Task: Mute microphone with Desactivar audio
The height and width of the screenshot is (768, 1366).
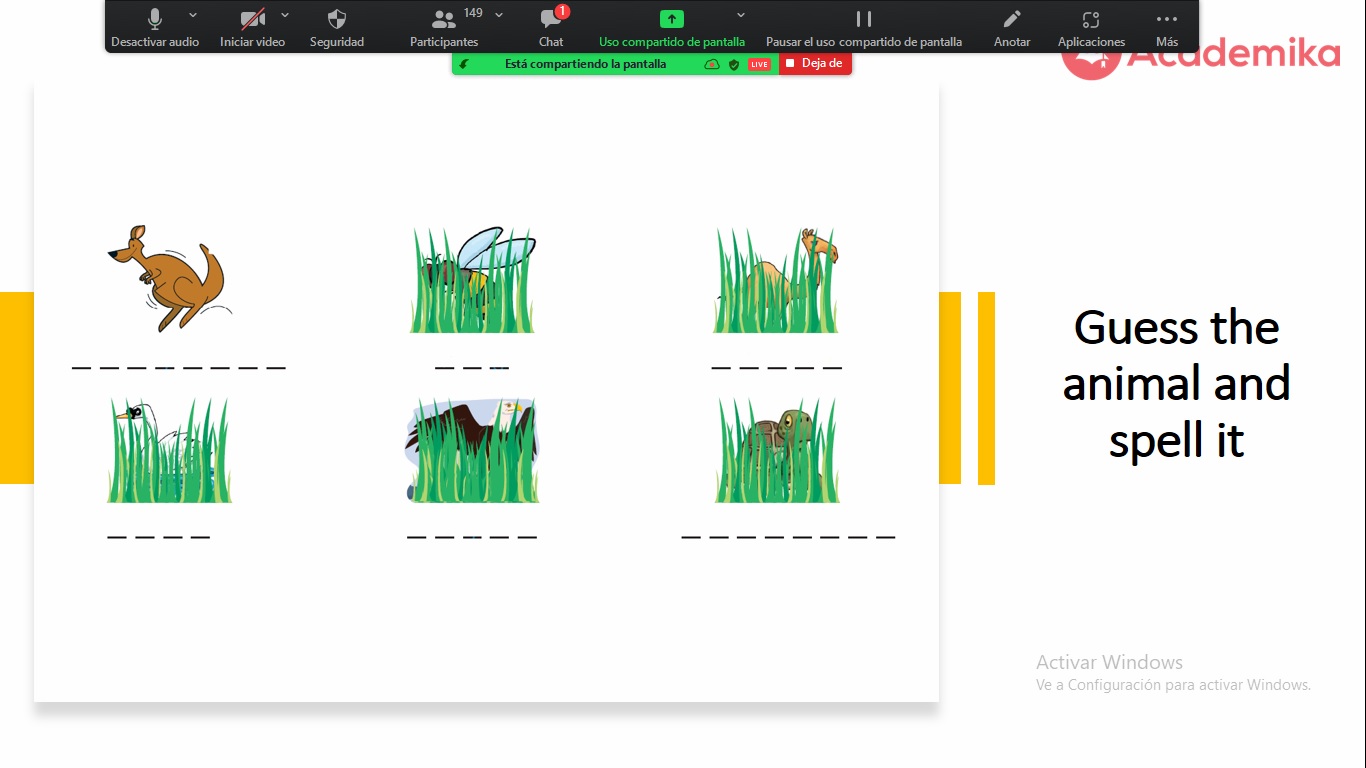Action: coord(155,28)
